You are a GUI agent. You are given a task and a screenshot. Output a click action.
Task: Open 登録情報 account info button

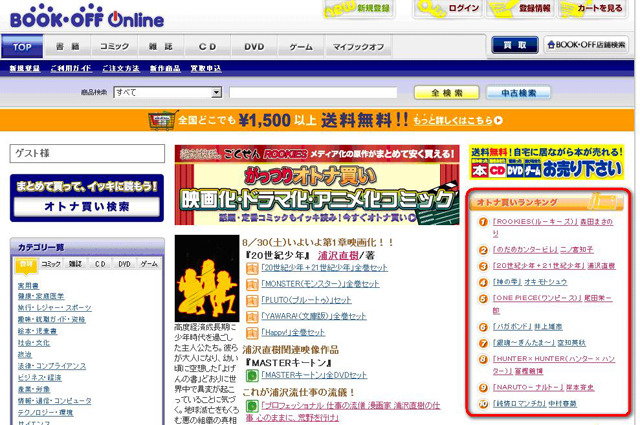520,9
